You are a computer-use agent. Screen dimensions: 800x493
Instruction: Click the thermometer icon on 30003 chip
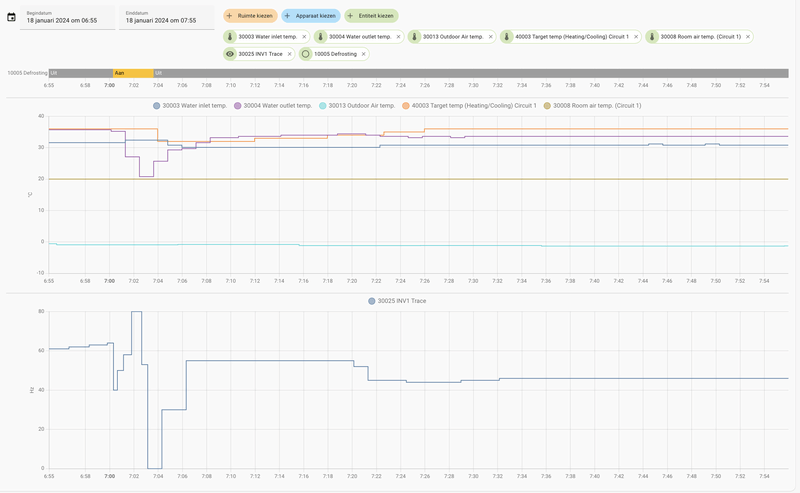coord(230,37)
